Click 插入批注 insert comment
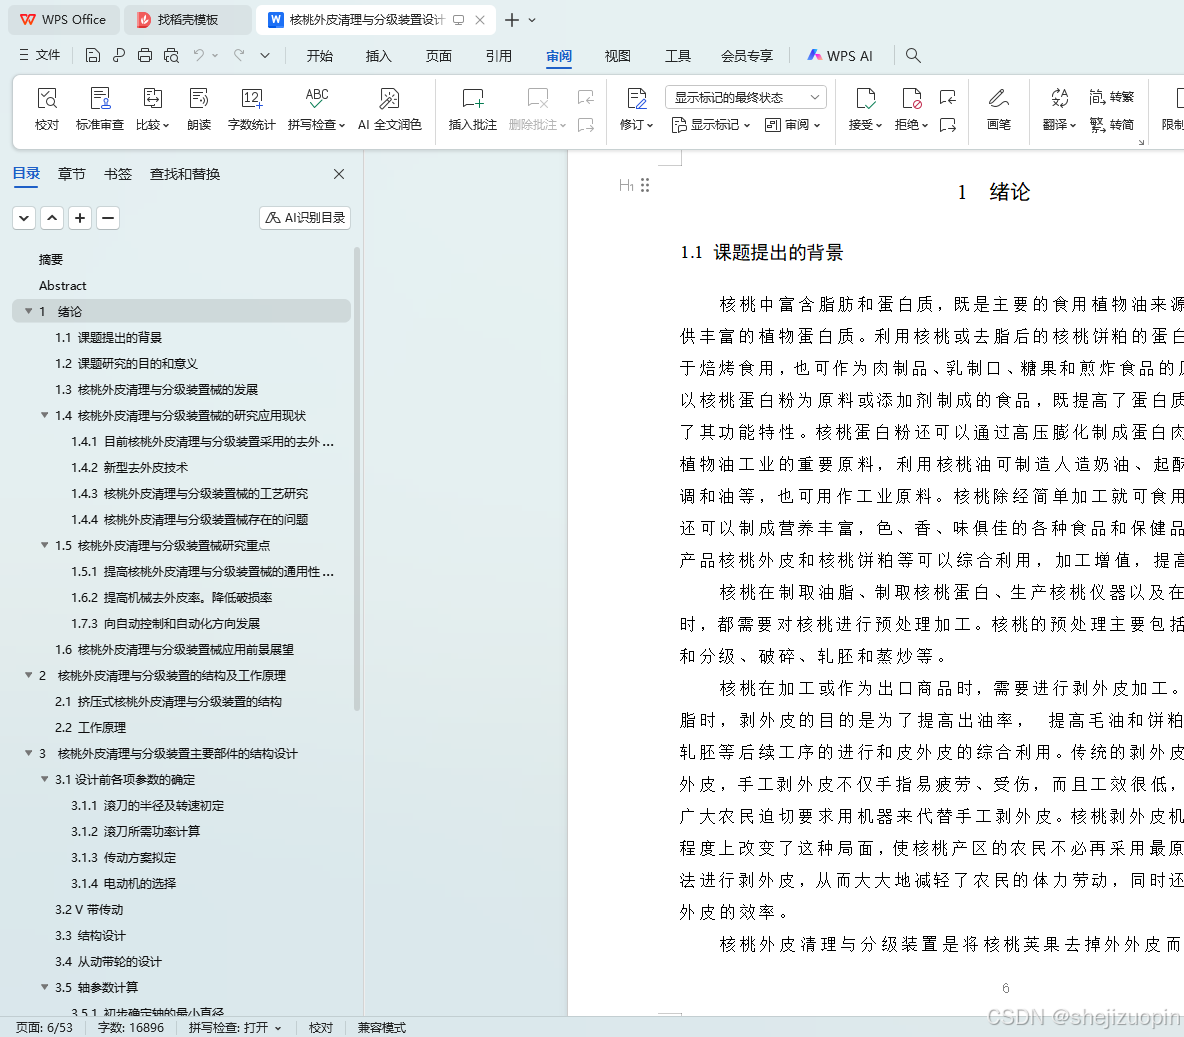 [x=473, y=109]
